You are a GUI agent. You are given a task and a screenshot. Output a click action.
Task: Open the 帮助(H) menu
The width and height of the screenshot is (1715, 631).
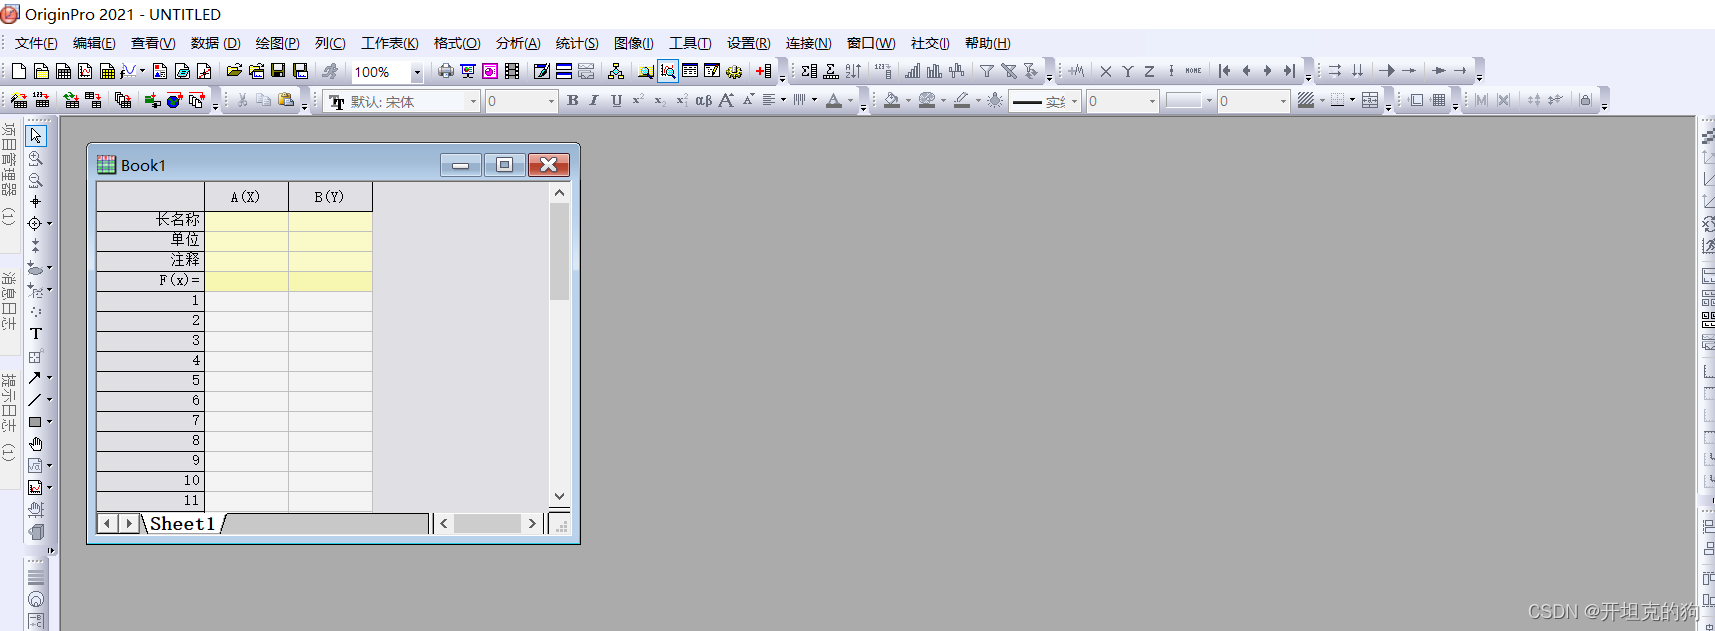[x=987, y=43]
